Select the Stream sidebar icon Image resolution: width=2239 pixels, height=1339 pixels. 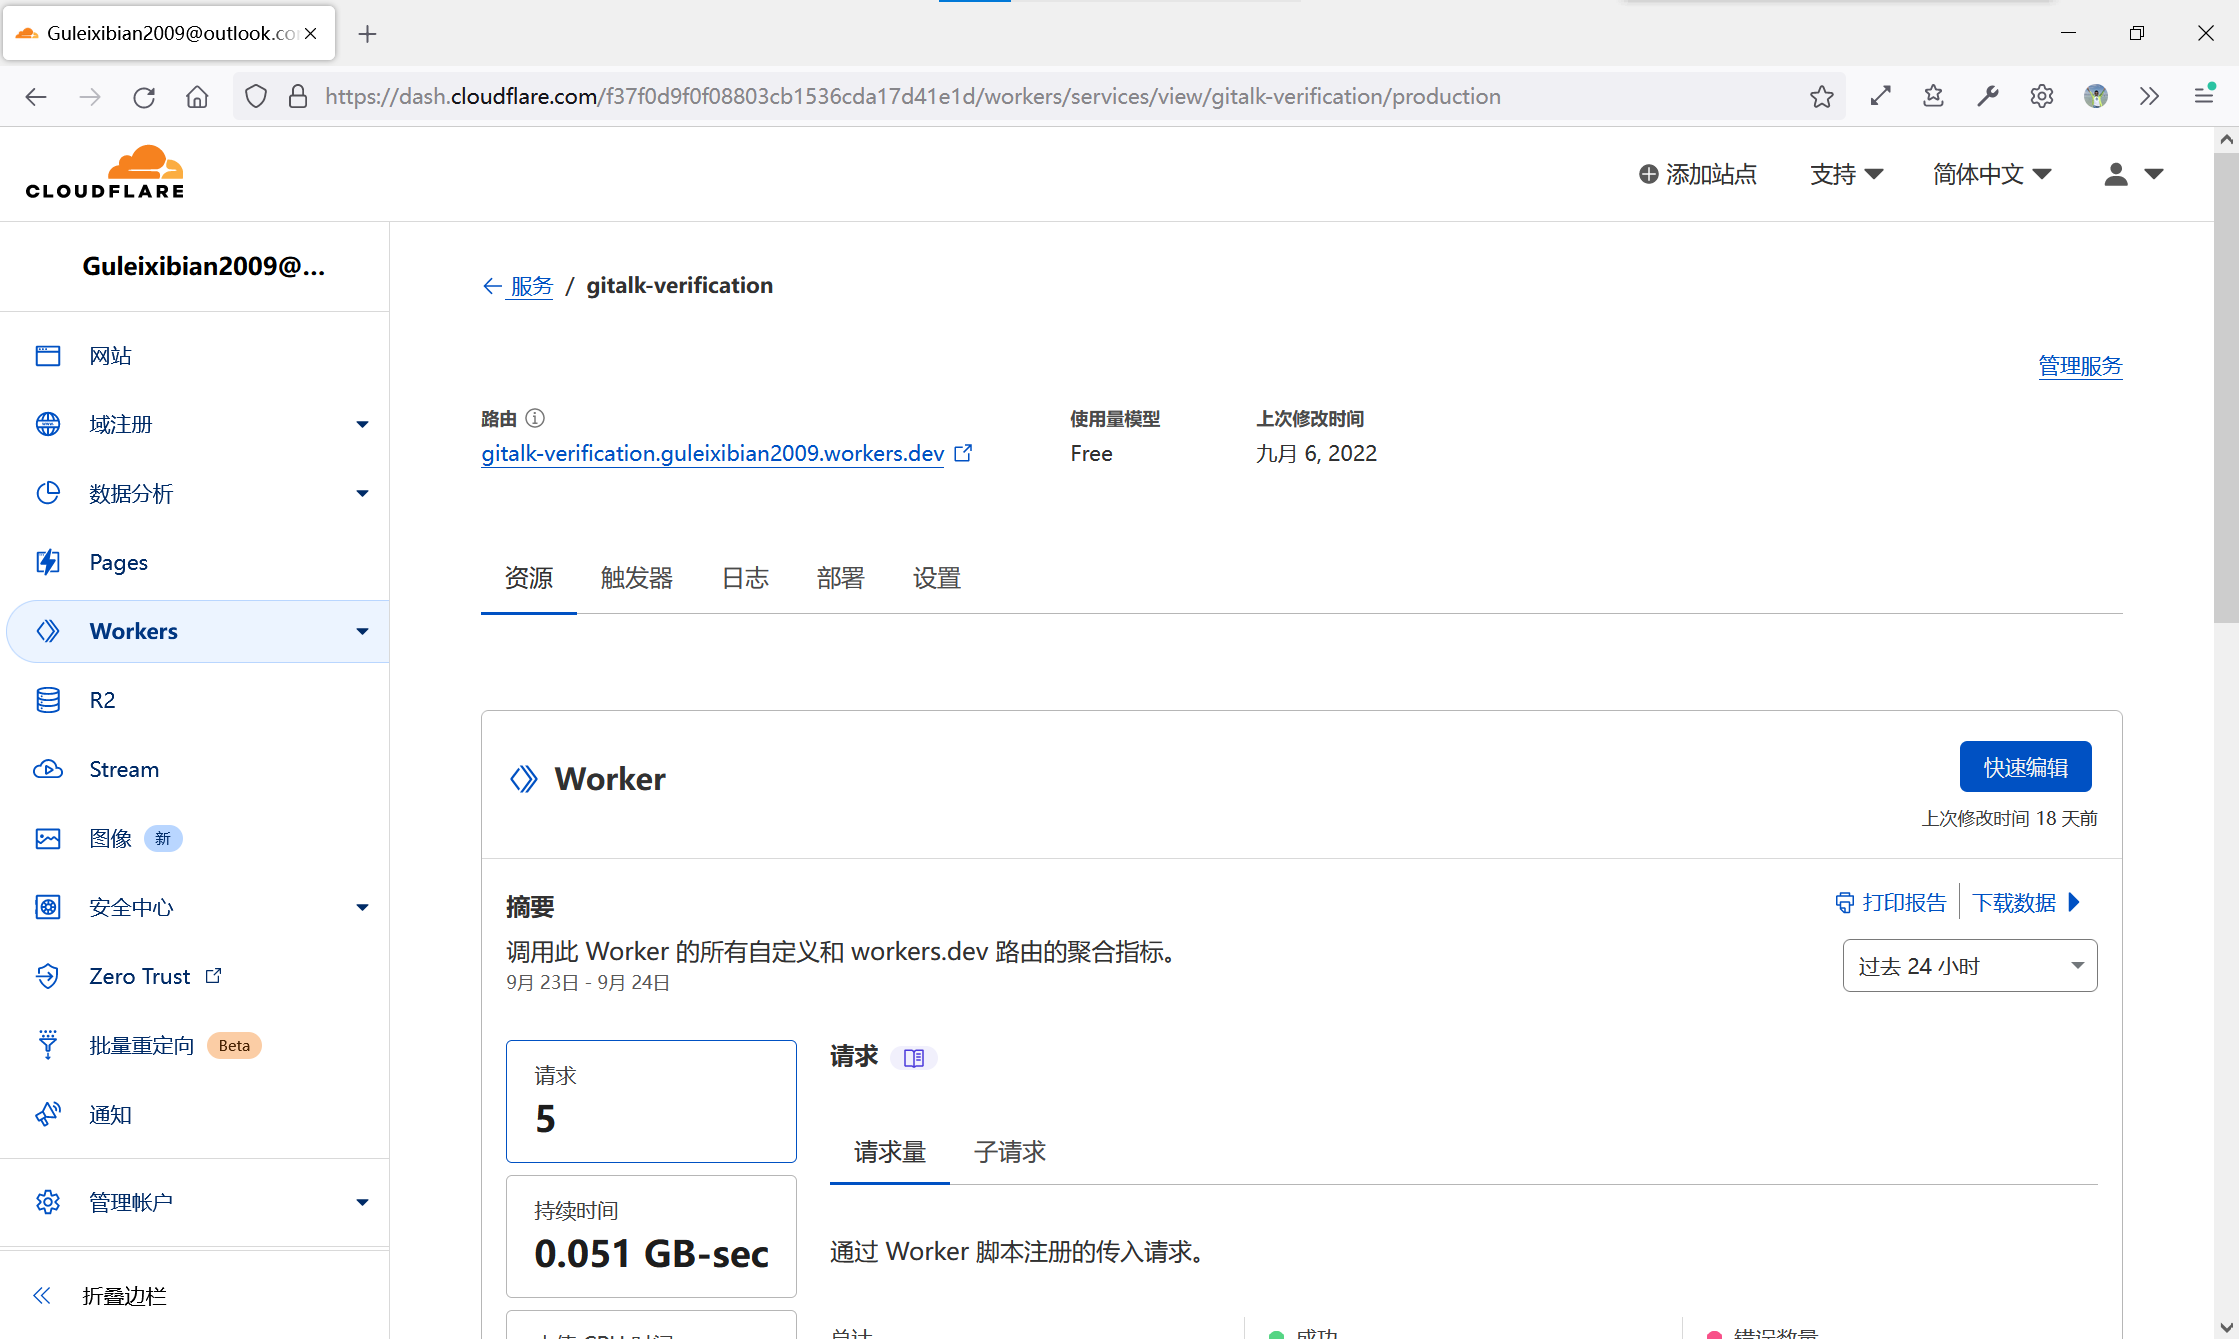tap(47, 769)
